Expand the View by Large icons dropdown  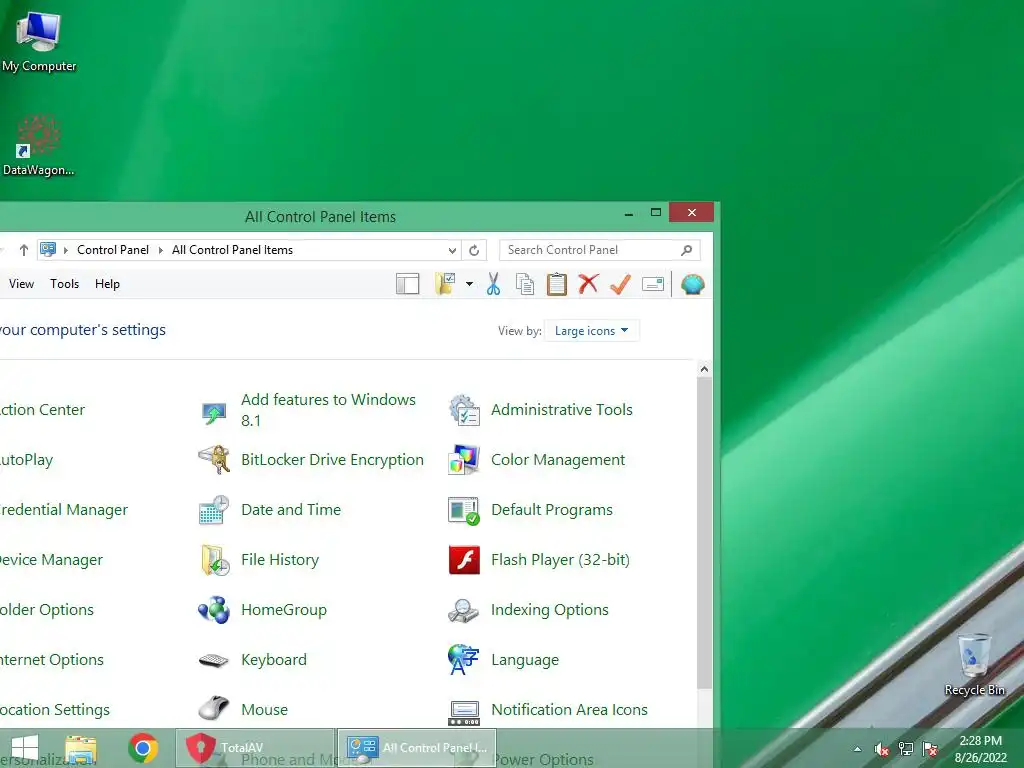(592, 331)
